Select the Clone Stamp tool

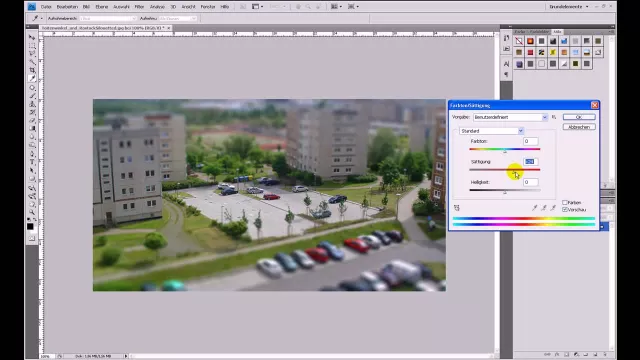32,104
